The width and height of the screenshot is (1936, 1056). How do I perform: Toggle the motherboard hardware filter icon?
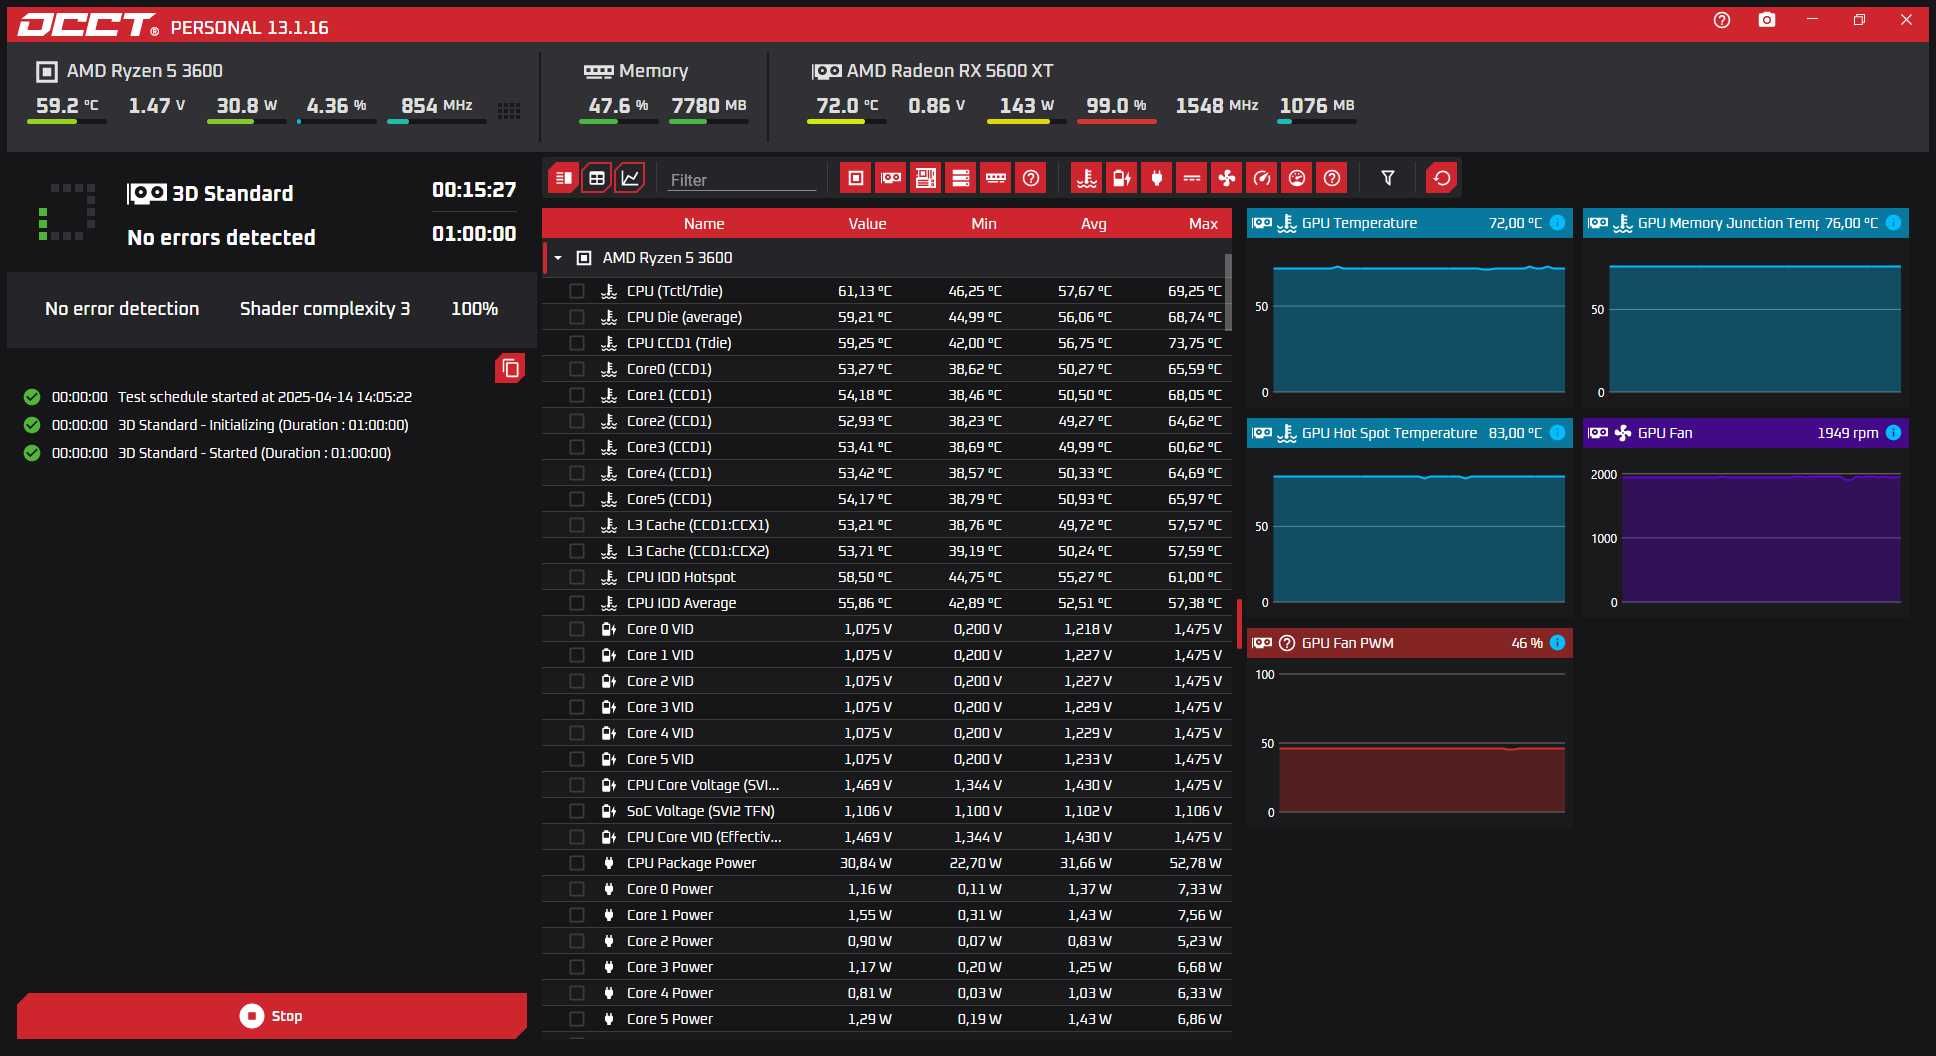coord(926,178)
